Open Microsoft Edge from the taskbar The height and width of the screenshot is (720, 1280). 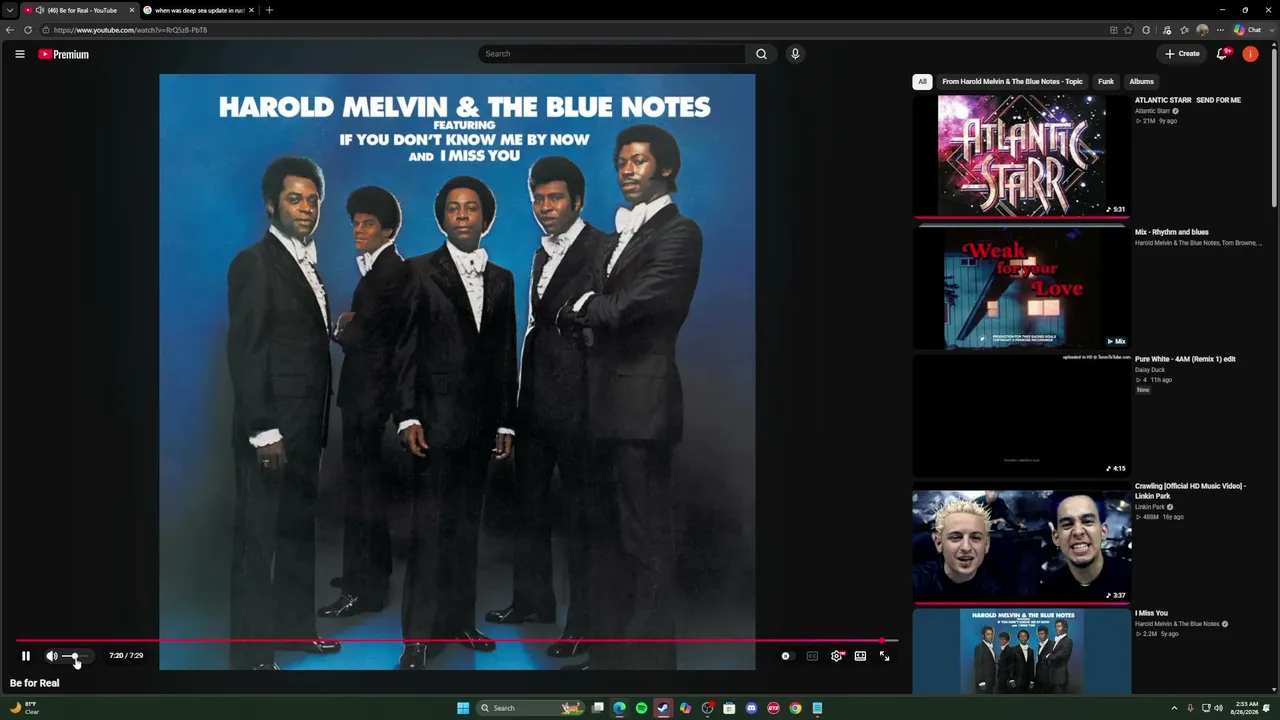(x=619, y=708)
